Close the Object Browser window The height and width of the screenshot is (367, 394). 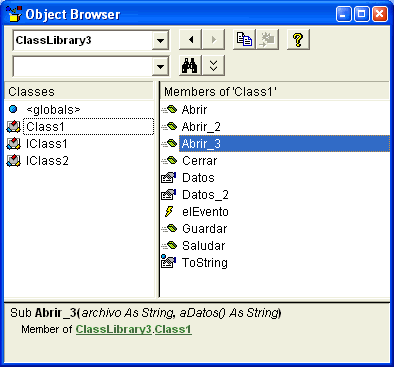coord(379,14)
